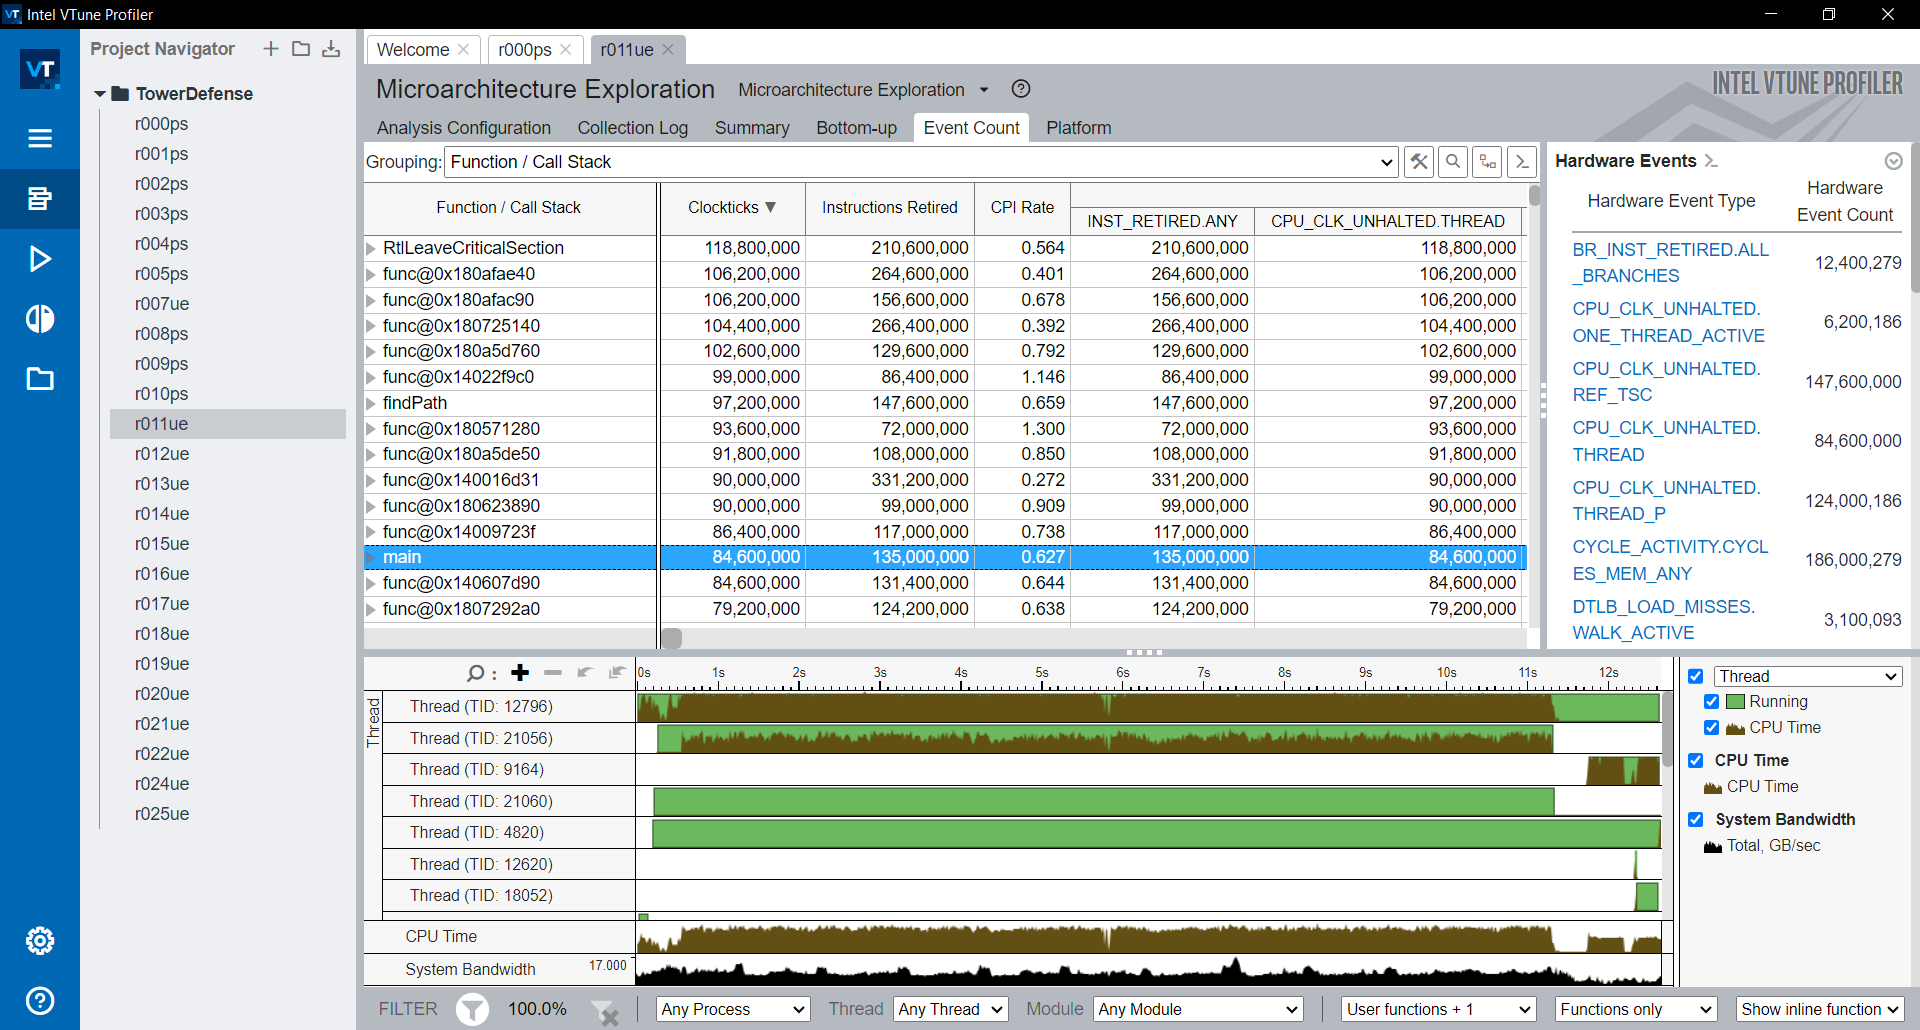Screen dimensions: 1920x1030
Task: Sort by the Clockticks column header
Action: [732, 207]
